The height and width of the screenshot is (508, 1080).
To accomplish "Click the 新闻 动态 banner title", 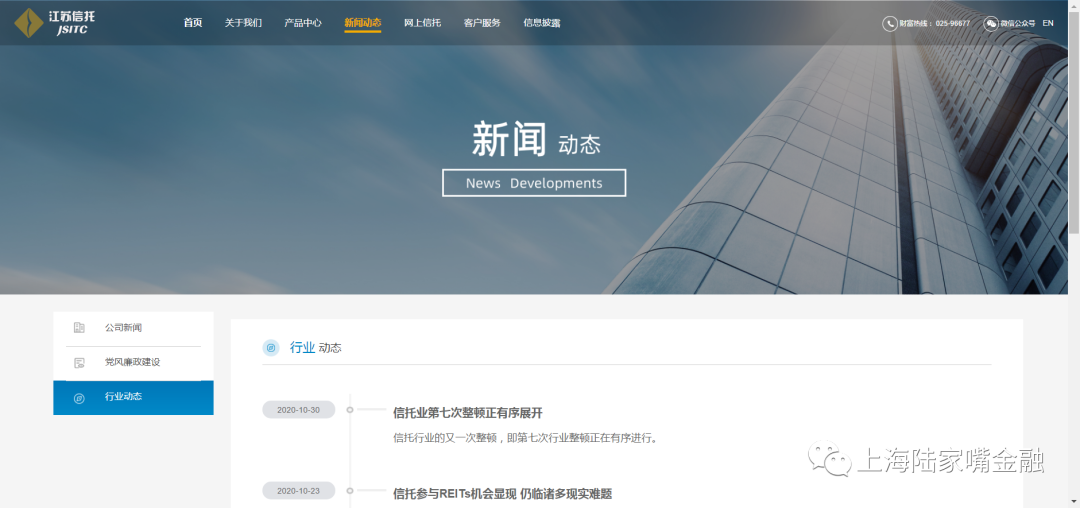I will 536,140.
